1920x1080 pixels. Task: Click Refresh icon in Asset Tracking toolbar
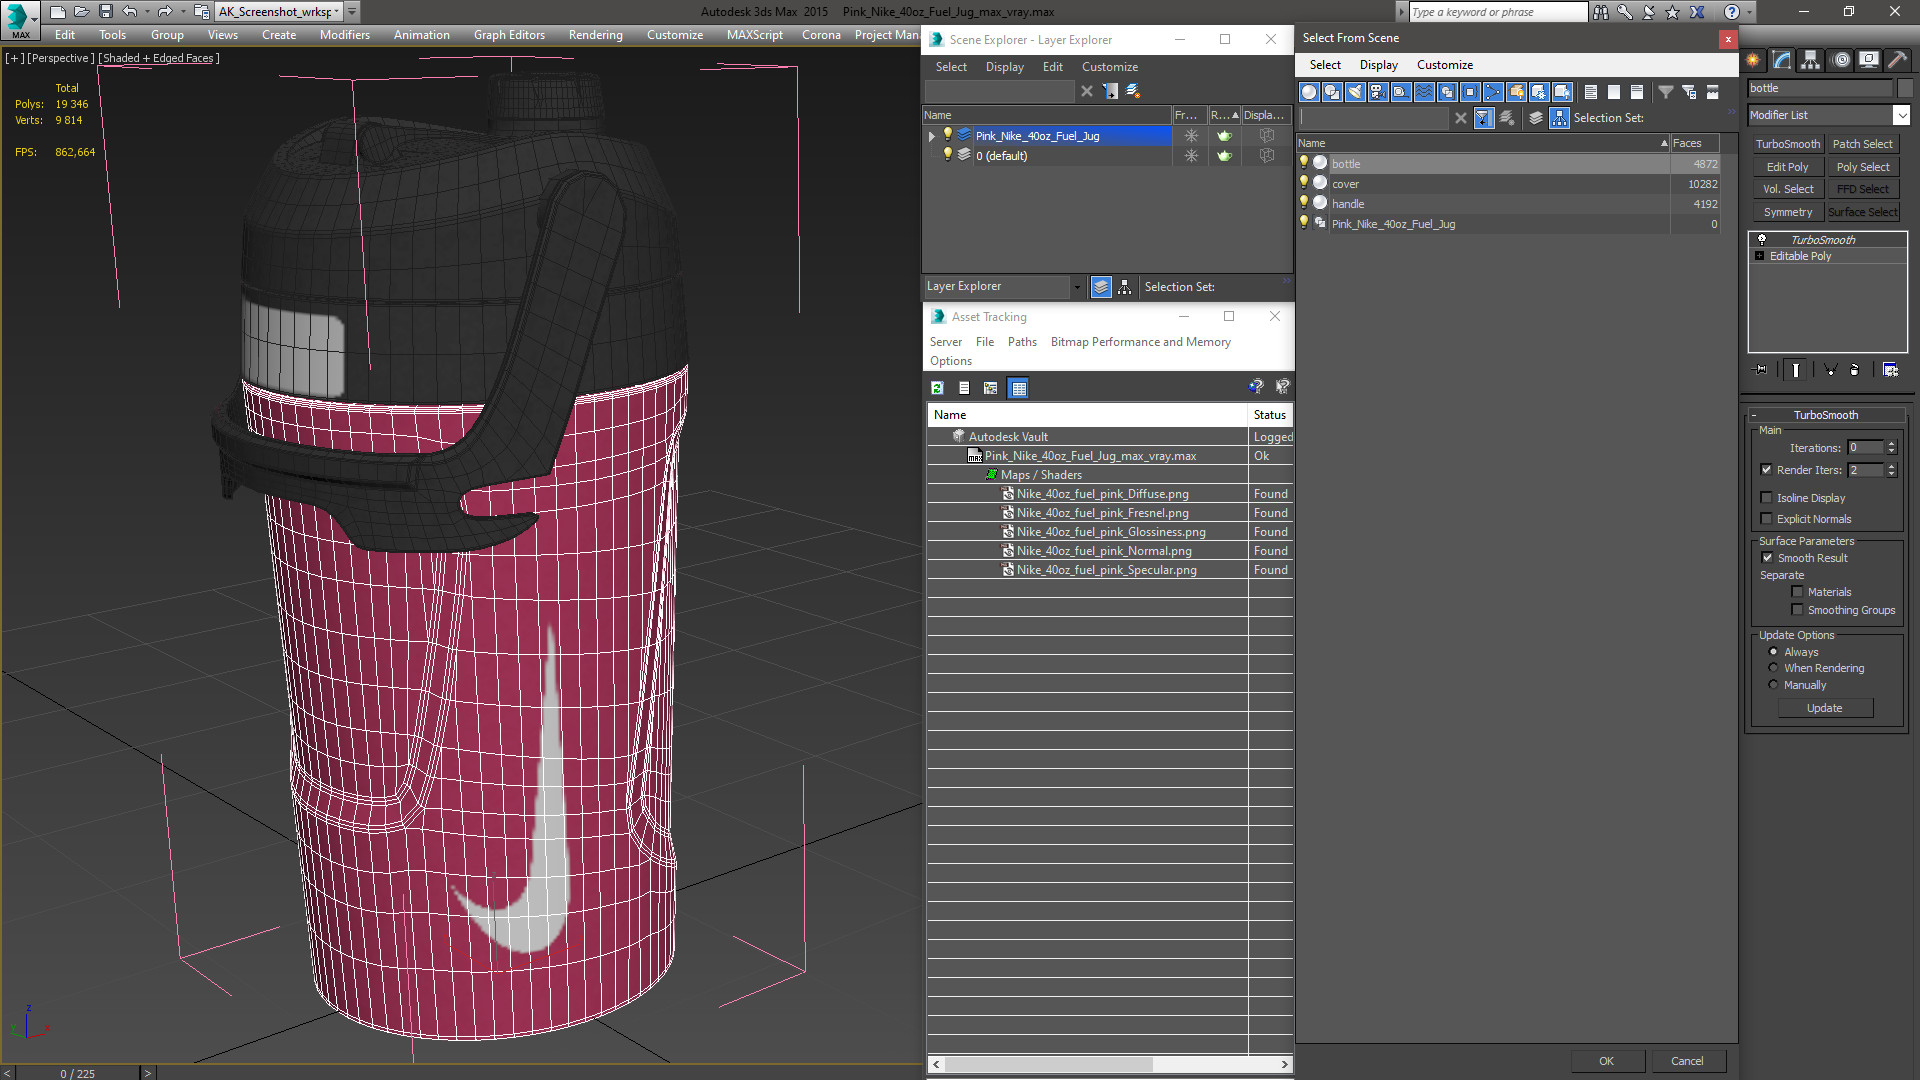pos(937,388)
